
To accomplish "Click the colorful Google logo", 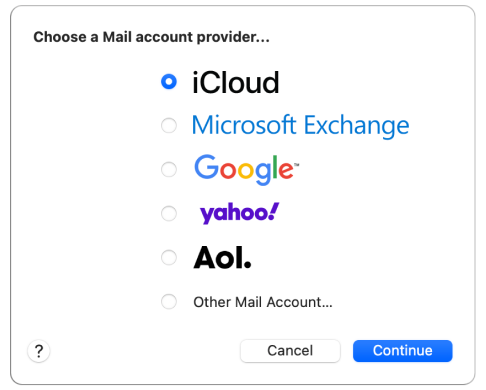I will [246, 169].
